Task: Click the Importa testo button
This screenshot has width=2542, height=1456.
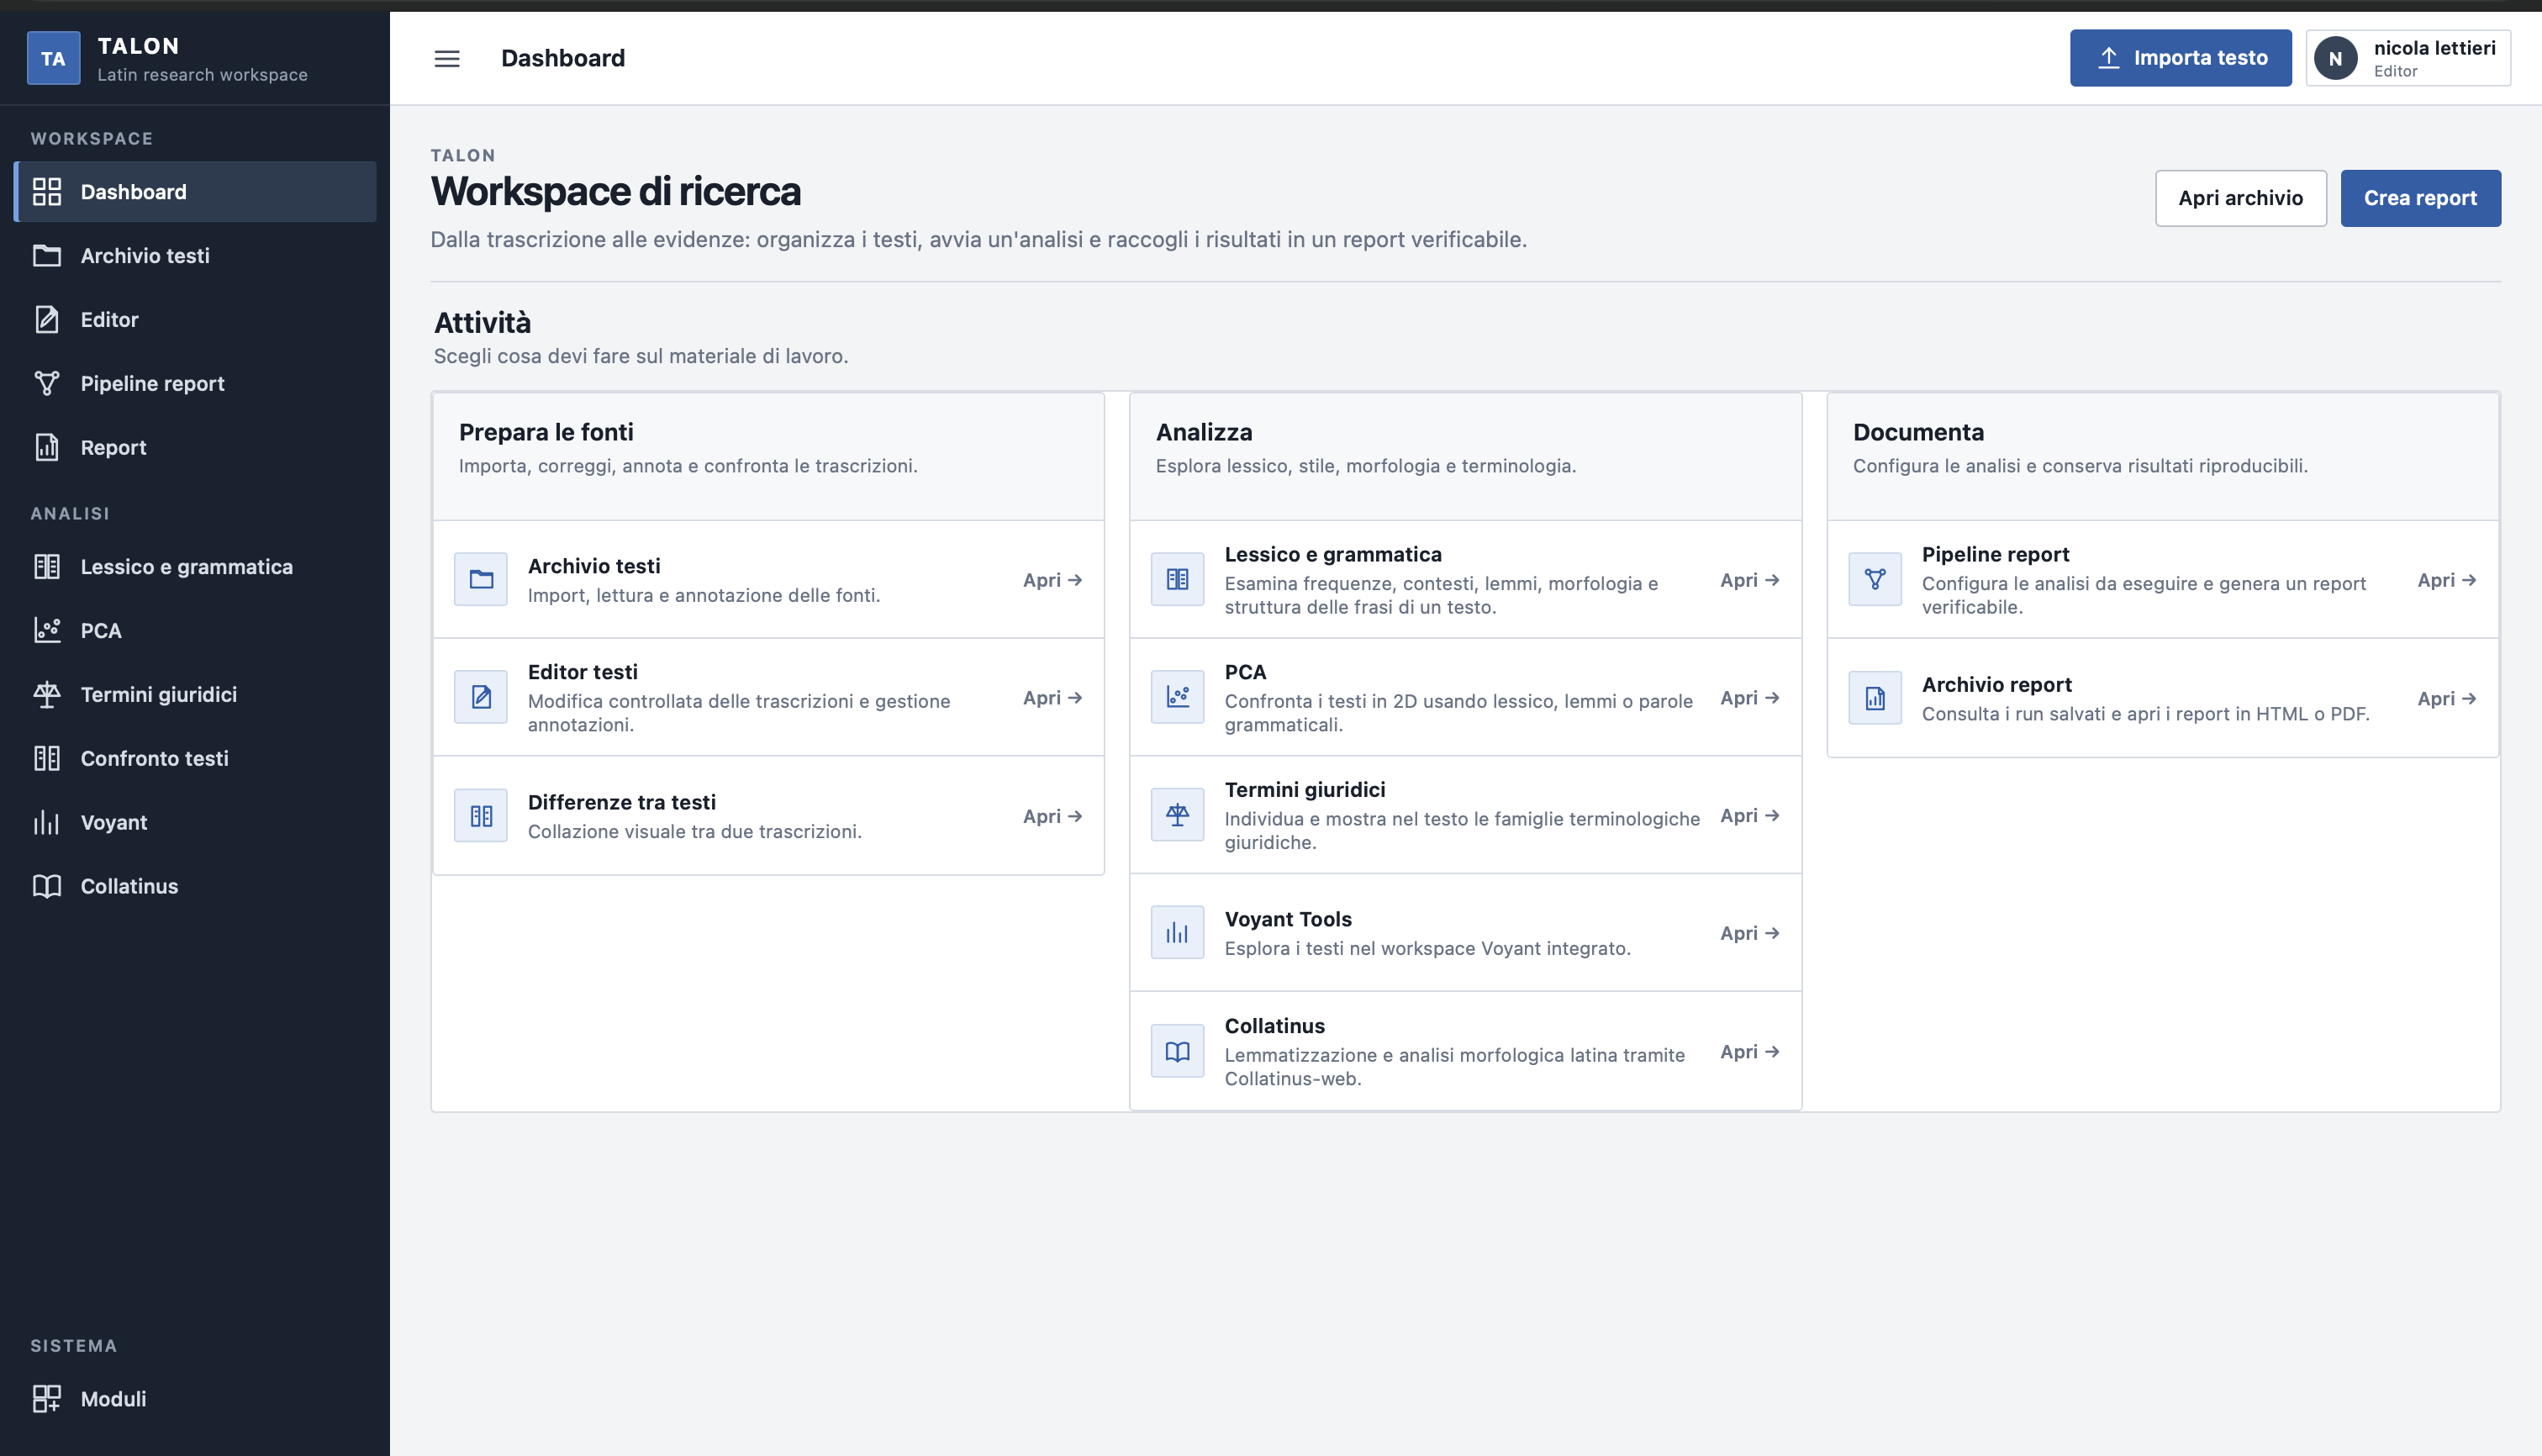Action: click(2180, 58)
